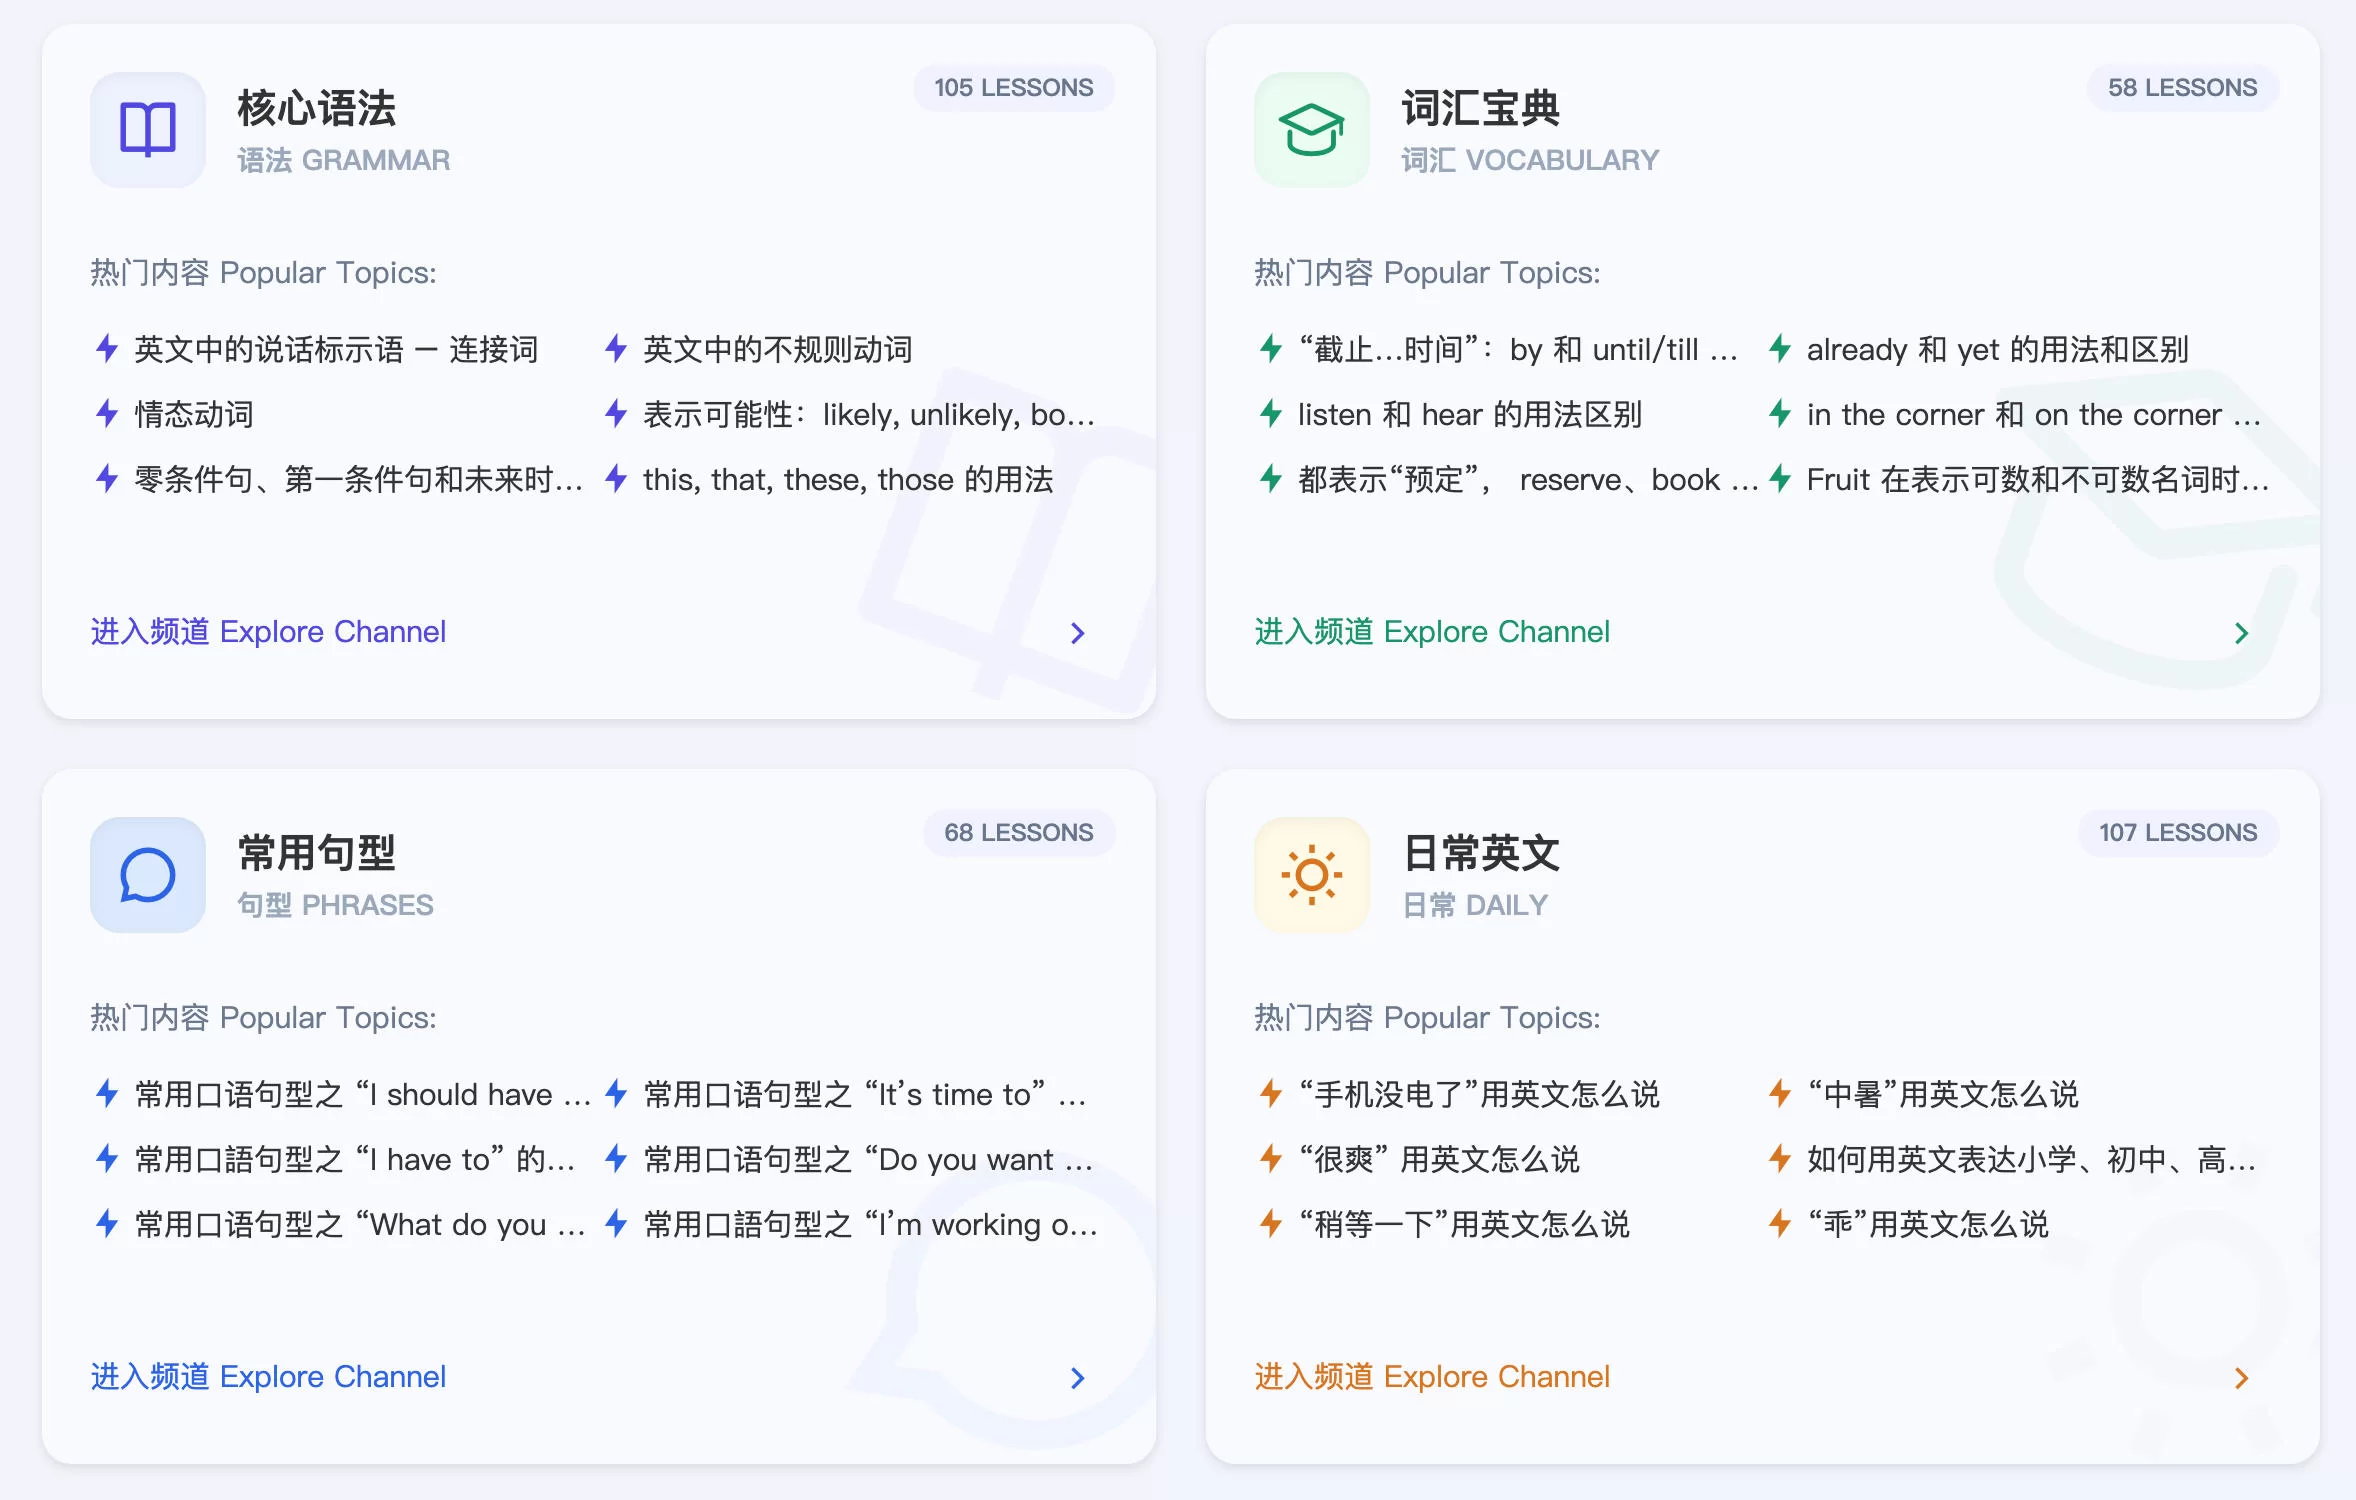Click the speech bubble icon for 常用句型
The height and width of the screenshot is (1500, 2356).
[x=148, y=875]
